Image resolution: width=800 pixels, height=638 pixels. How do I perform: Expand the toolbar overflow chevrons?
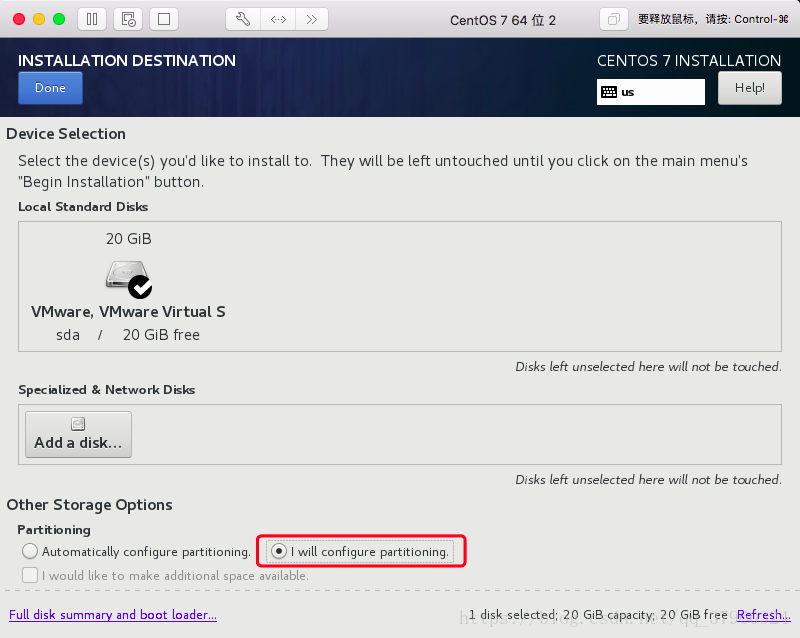312,19
